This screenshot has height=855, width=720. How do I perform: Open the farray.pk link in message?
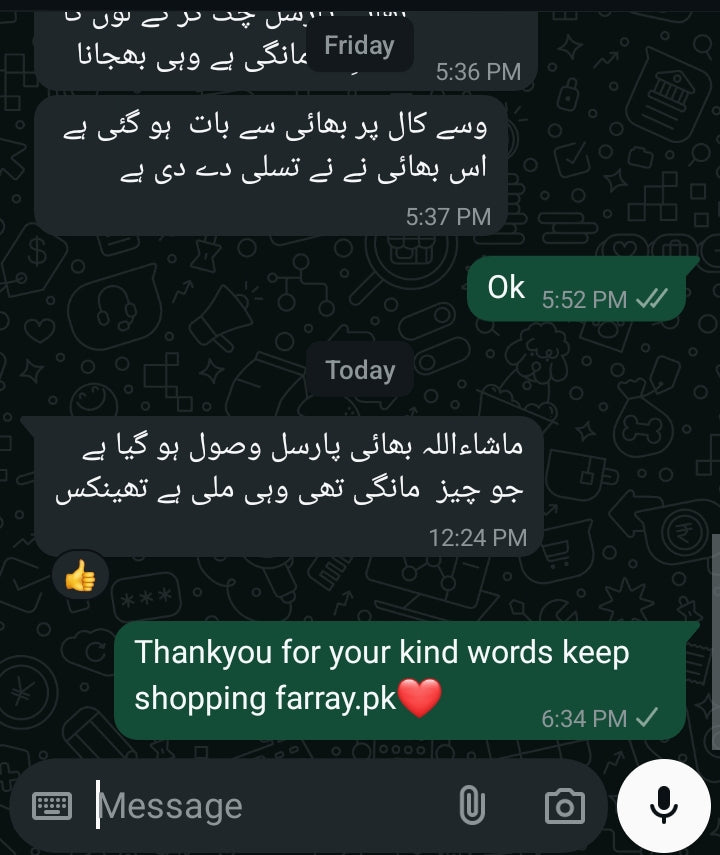click(x=335, y=699)
